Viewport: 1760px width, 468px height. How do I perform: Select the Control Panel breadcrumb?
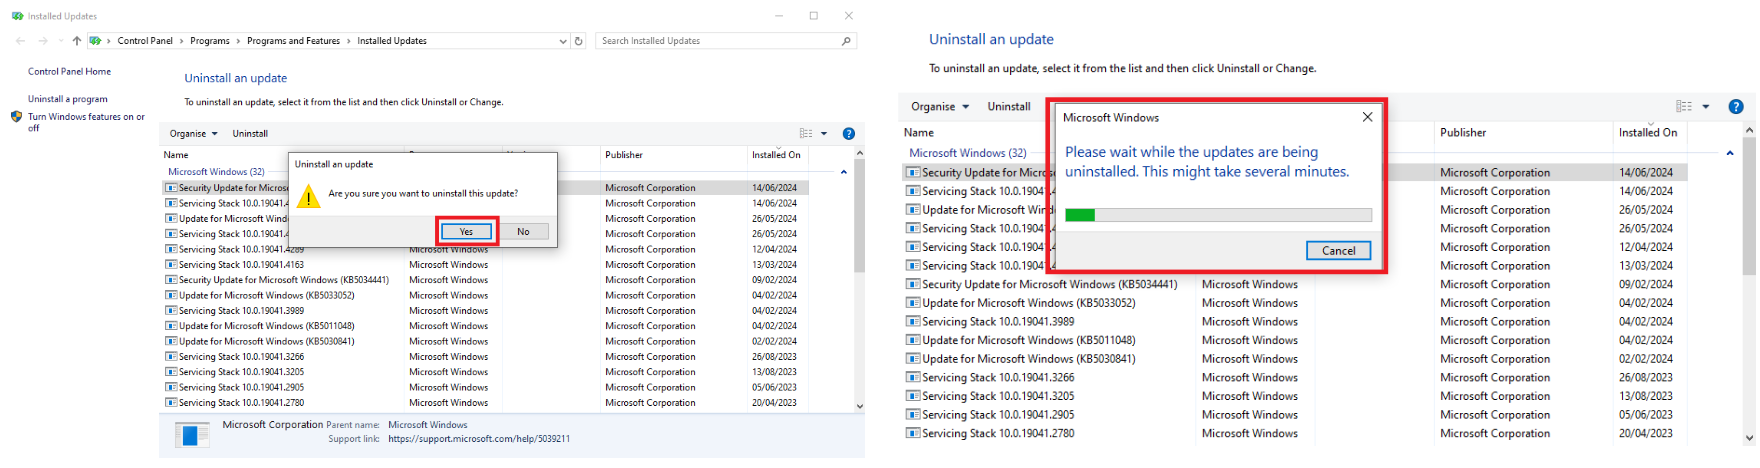point(145,41)
